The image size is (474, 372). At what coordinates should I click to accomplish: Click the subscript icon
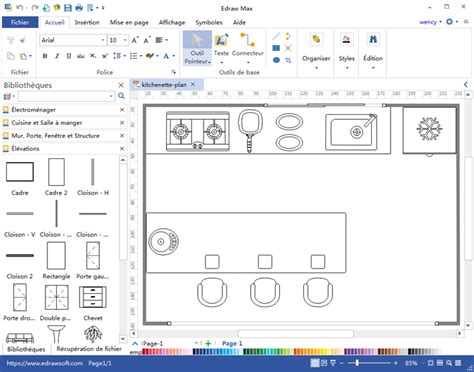(93, 56)
